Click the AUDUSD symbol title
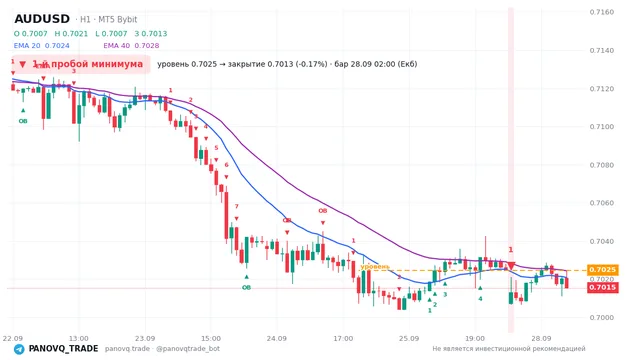 [x=42, y=19]
